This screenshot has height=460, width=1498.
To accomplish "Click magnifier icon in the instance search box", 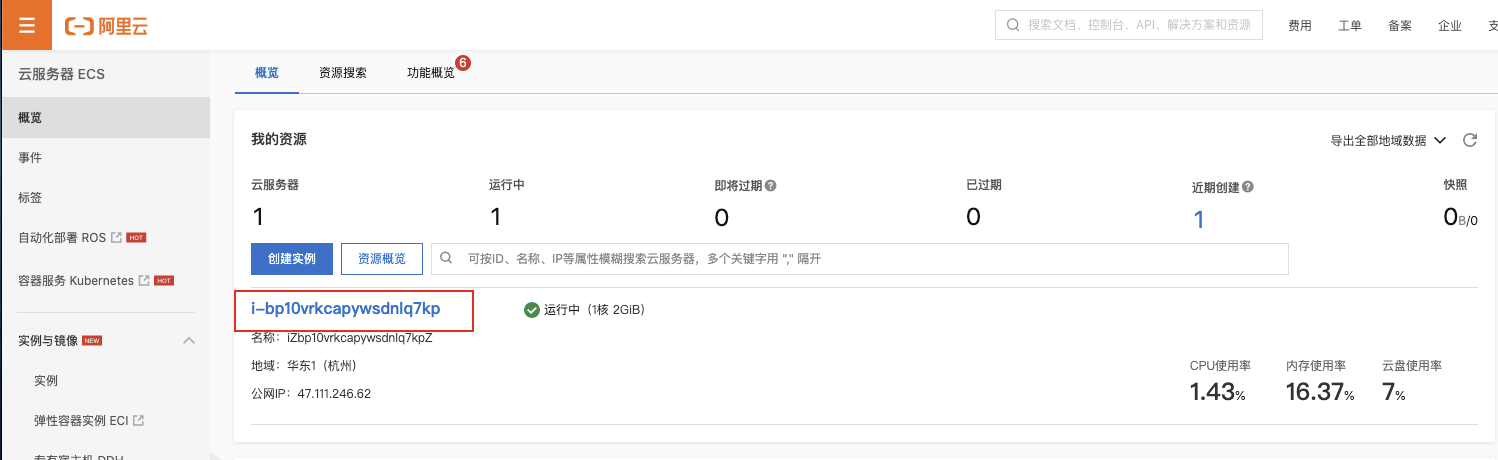I will 447,258.
